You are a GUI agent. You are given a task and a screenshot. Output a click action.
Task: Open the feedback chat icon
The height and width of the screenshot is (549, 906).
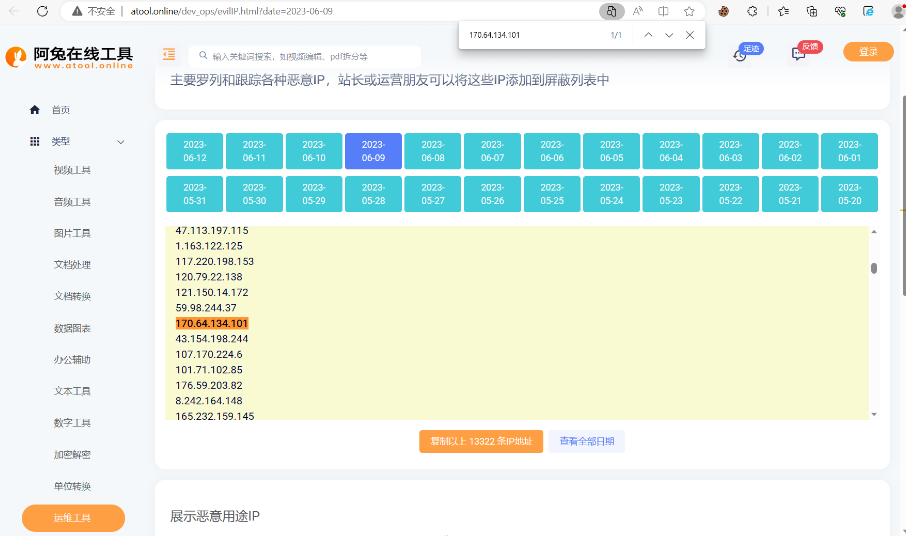point(799,54)
